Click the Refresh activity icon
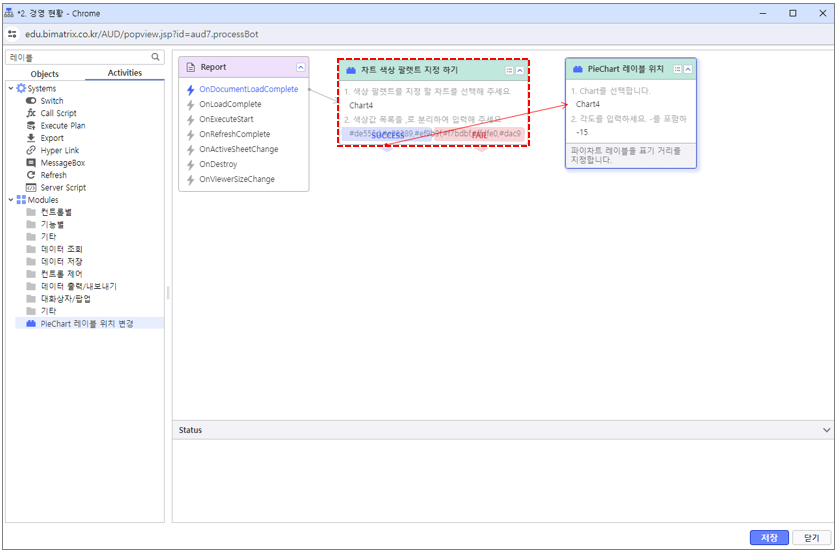Viewport: 836px width, 552px height. [32, 175]
